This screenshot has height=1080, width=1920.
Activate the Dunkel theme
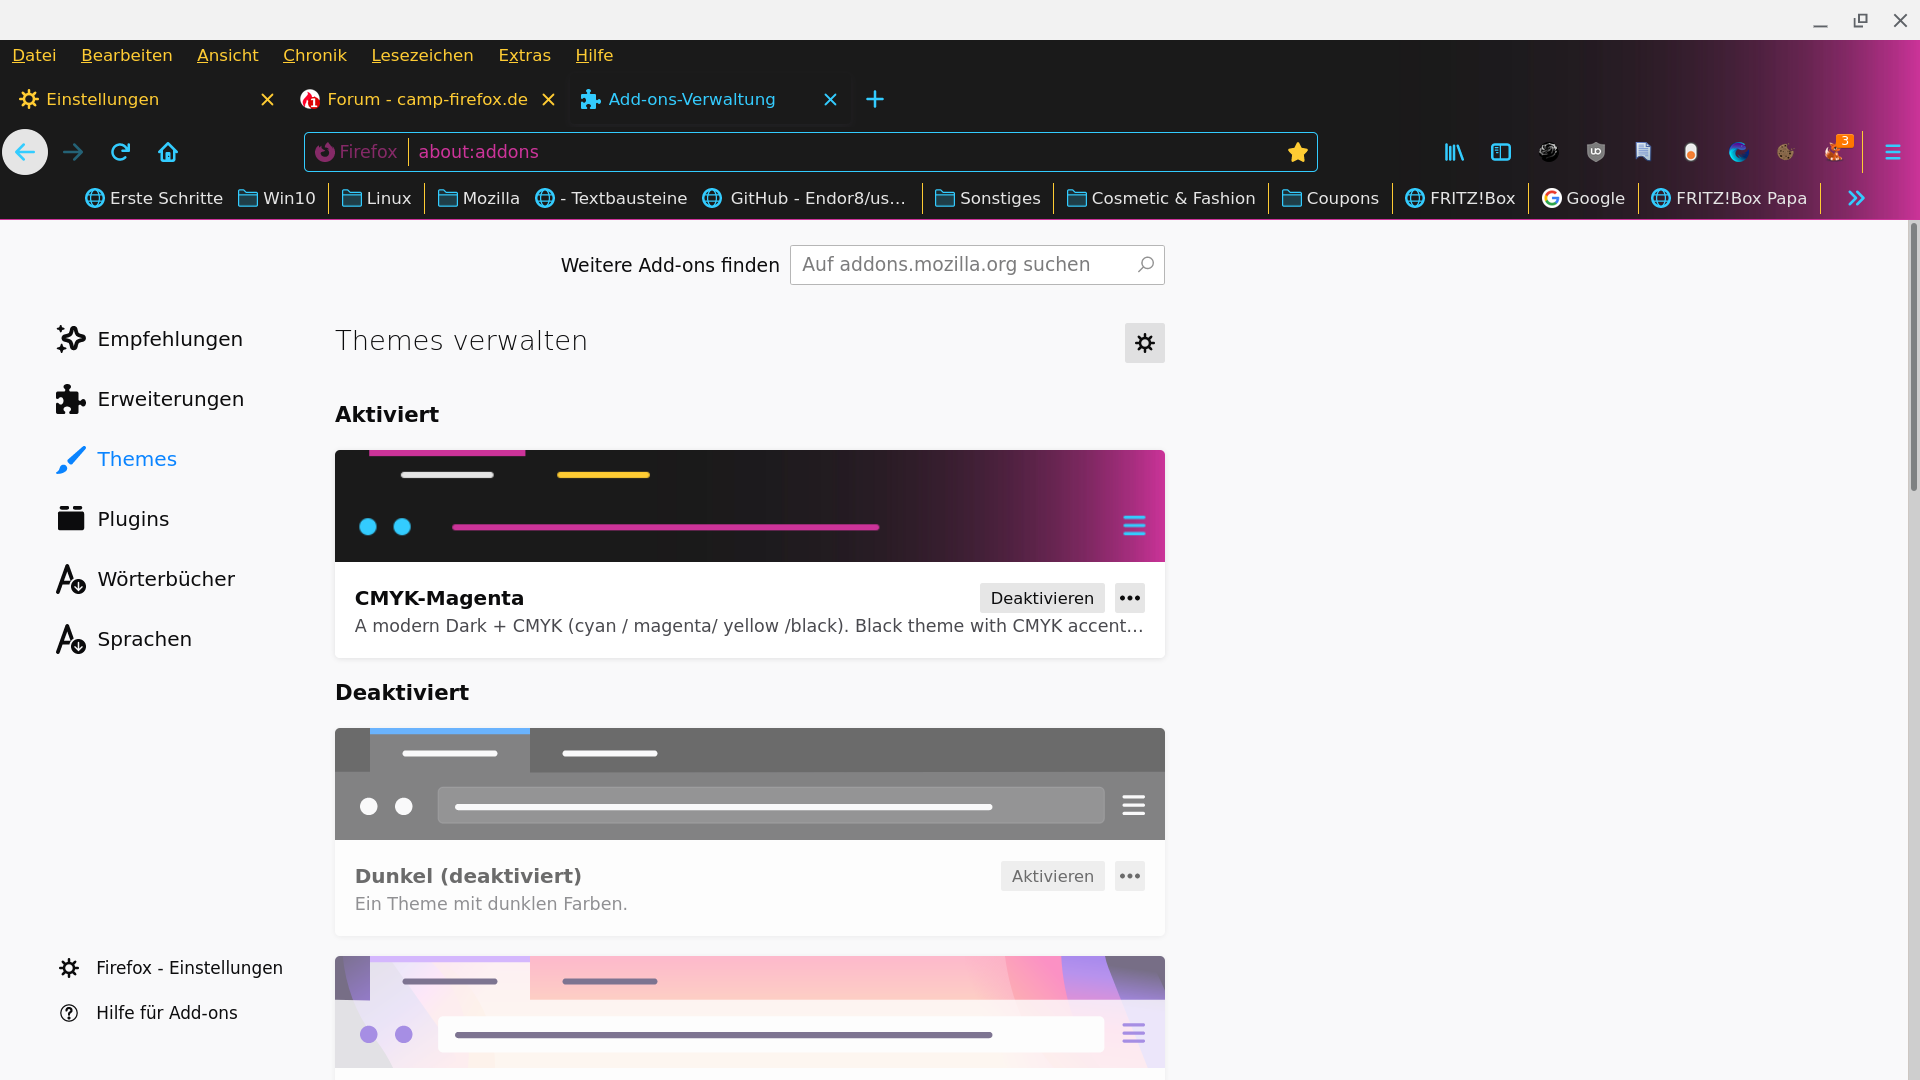coord(1052,876)
